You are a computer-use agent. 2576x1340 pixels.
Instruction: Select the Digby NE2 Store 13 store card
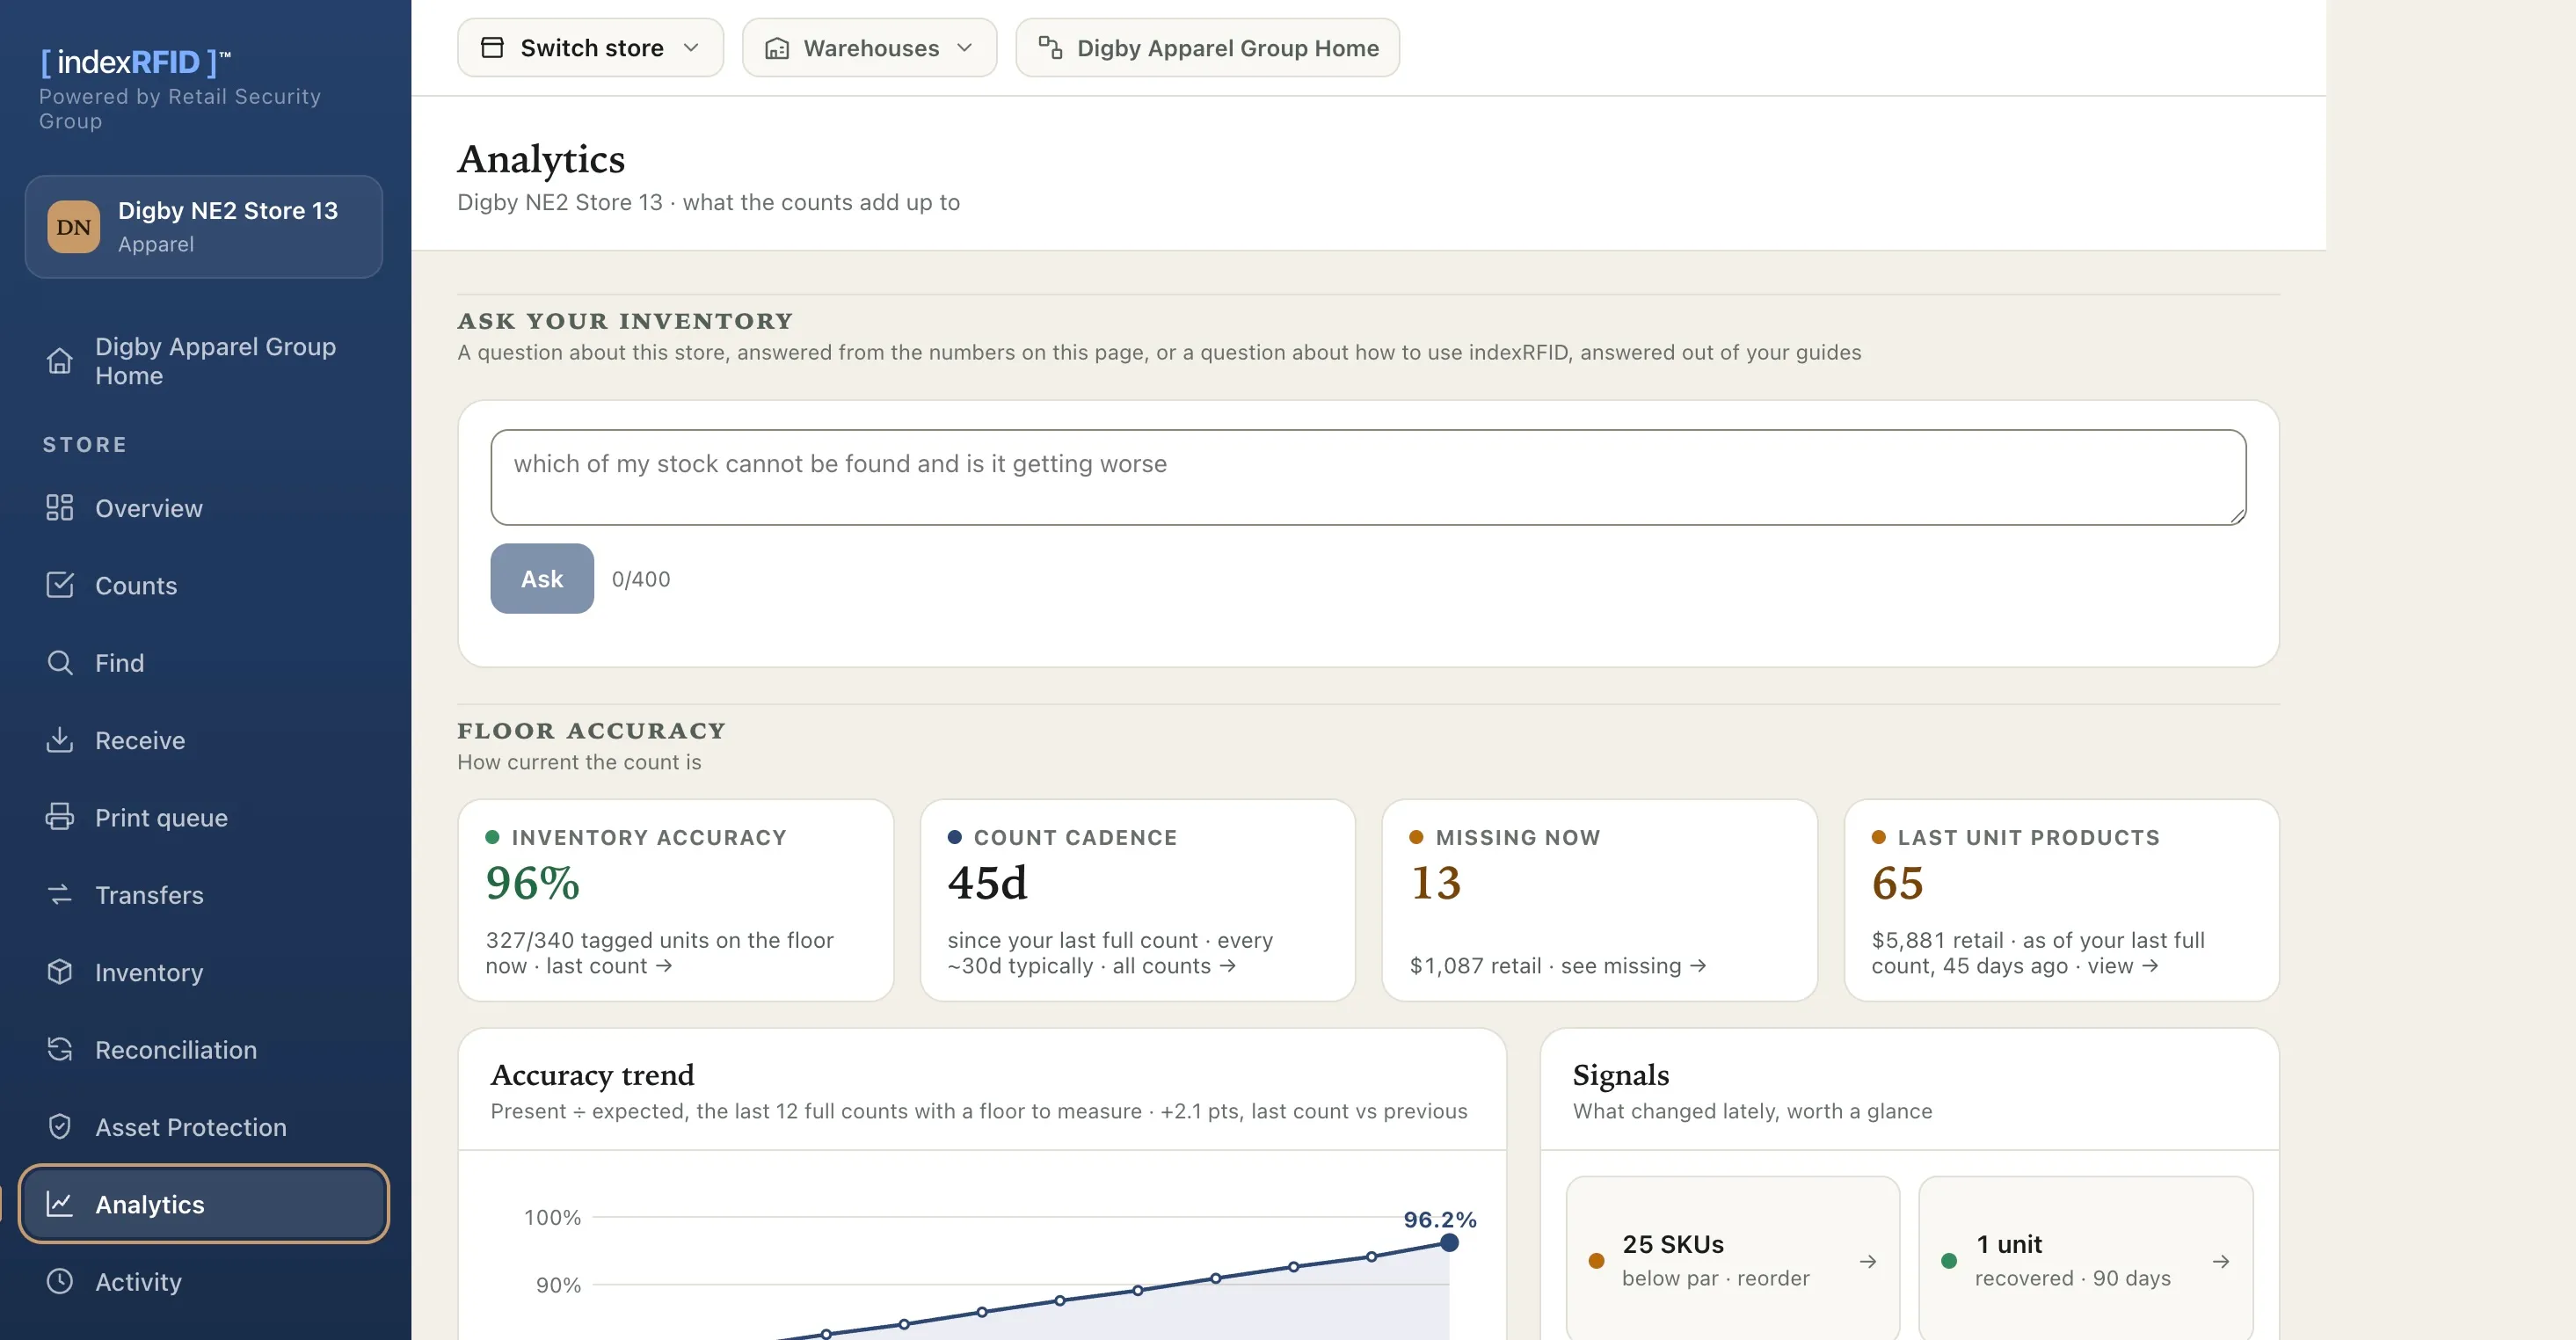[204, 227]
